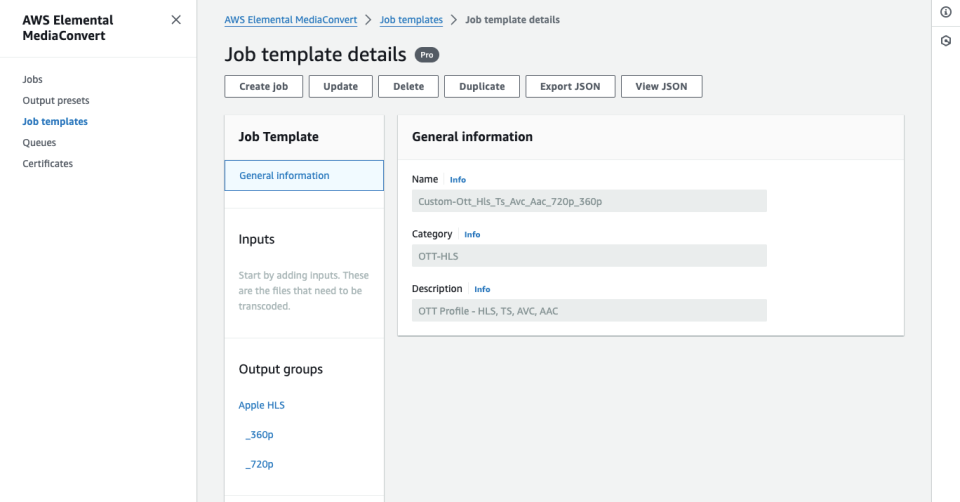Click the info circle icon at top right
The width and height of the screenshot is (960, 502).
pyautogui.click(x=946, y=12)
